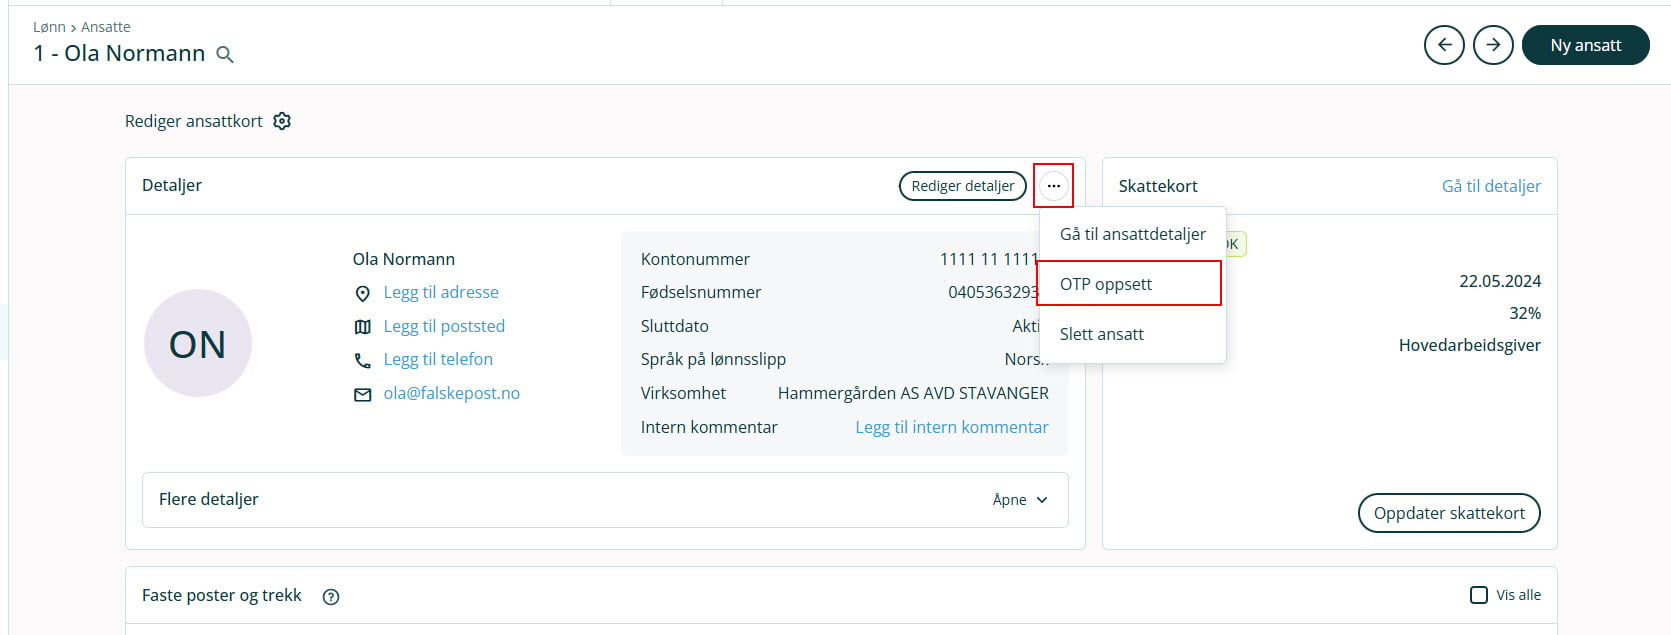Click Legg til intern kommentar link
The width and height of the screenshot is (1671, 635).
point(951,427)
